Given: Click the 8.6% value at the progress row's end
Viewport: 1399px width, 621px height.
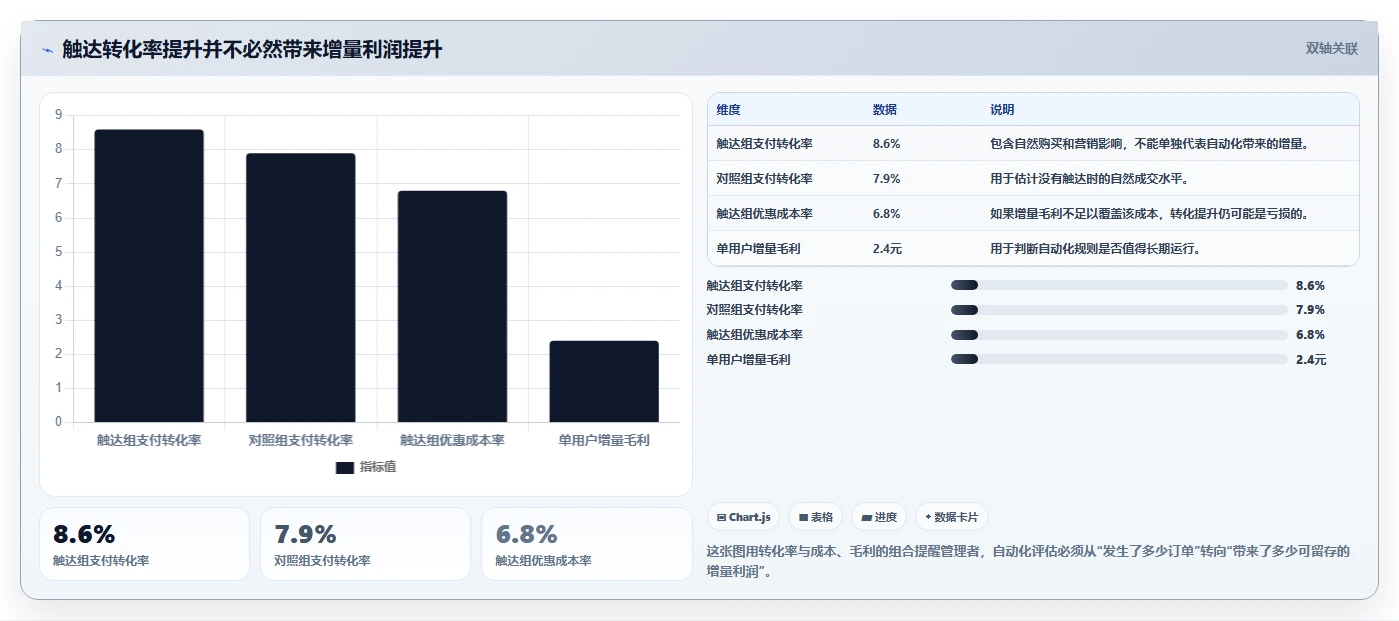Looking at the screenshot, I should click(x=1310, y=286).
